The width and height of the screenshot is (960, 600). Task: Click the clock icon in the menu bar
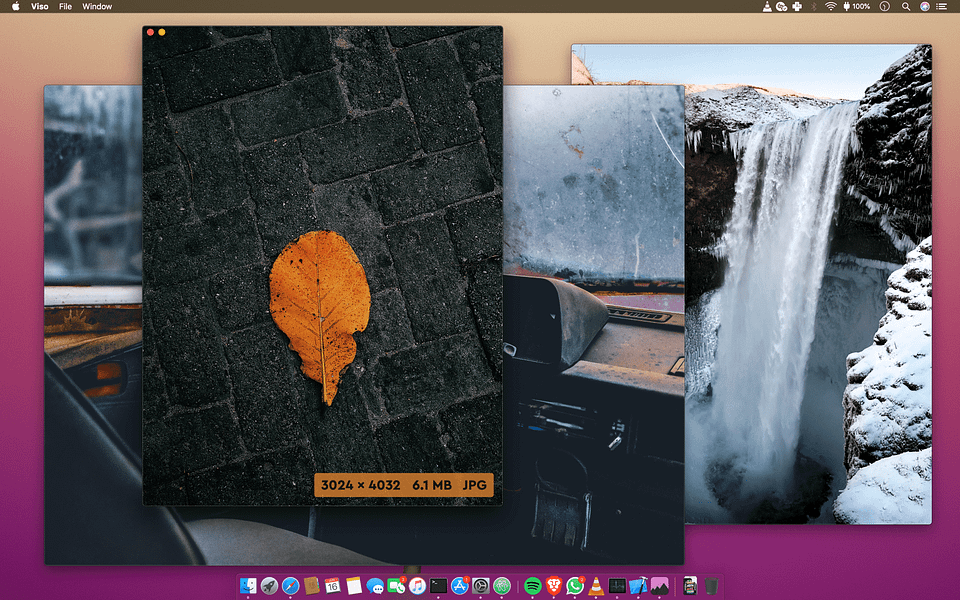pyautogui.click(x=885, y=6)
